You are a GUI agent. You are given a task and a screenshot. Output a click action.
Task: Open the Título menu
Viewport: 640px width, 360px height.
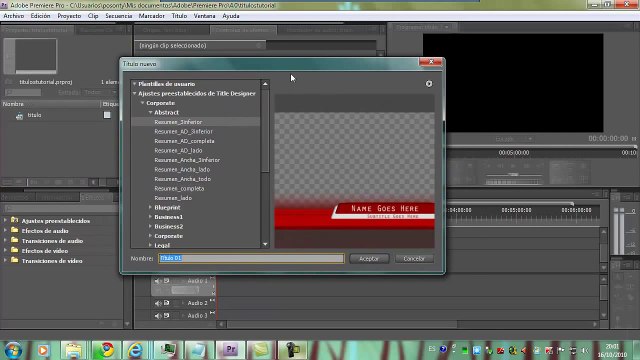point(179,16)
